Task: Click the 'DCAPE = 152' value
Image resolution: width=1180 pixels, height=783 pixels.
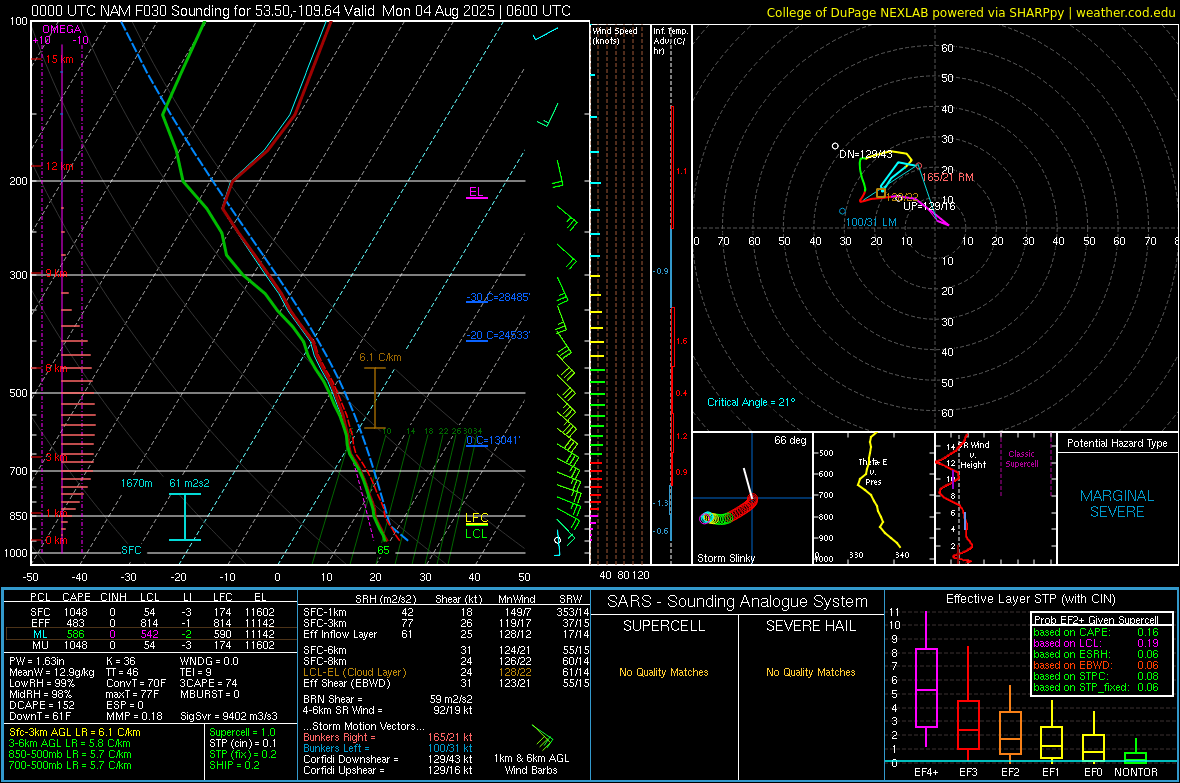Action: 41,705
